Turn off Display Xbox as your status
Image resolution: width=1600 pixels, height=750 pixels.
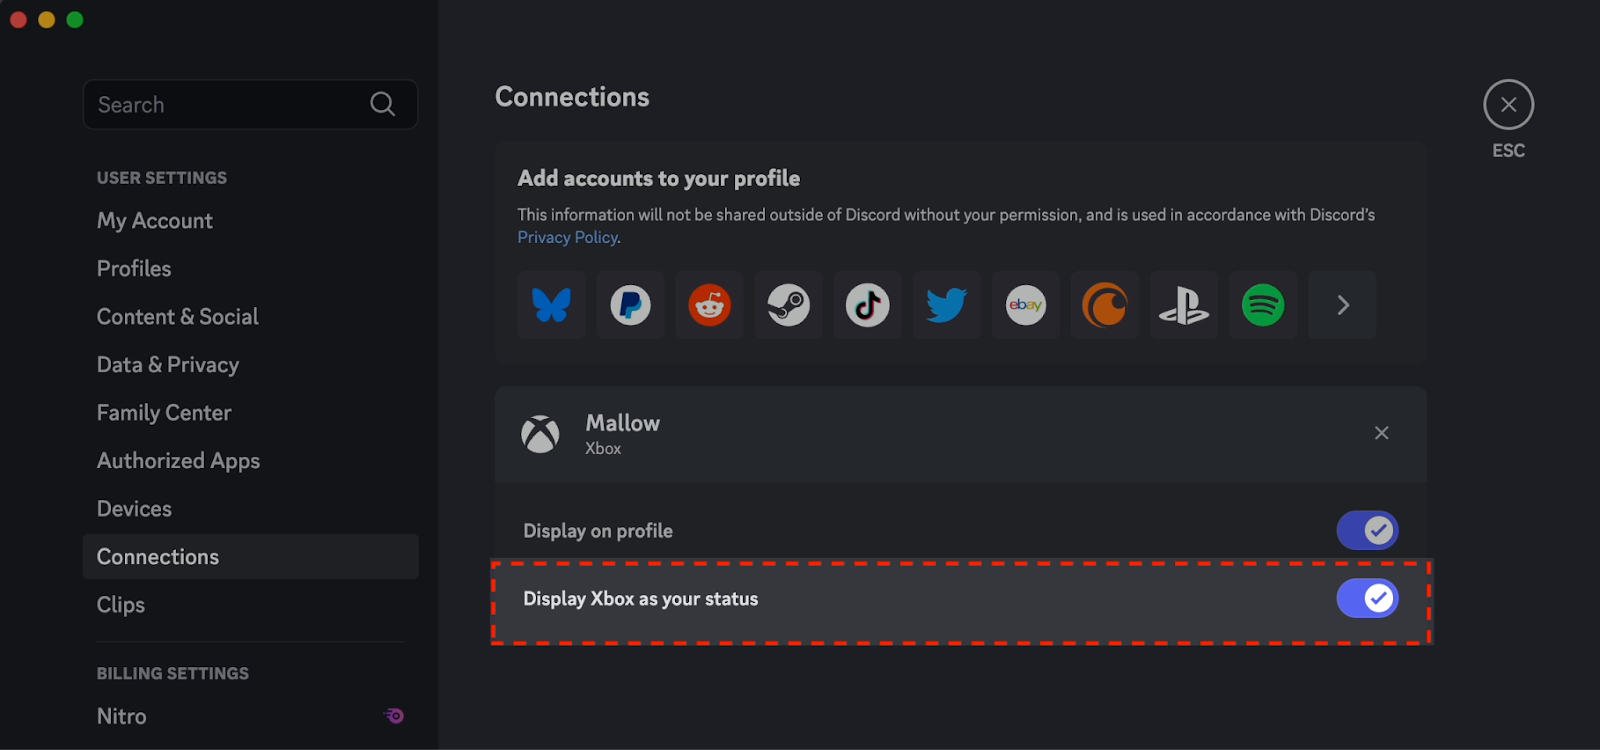tap(1367, 598)
